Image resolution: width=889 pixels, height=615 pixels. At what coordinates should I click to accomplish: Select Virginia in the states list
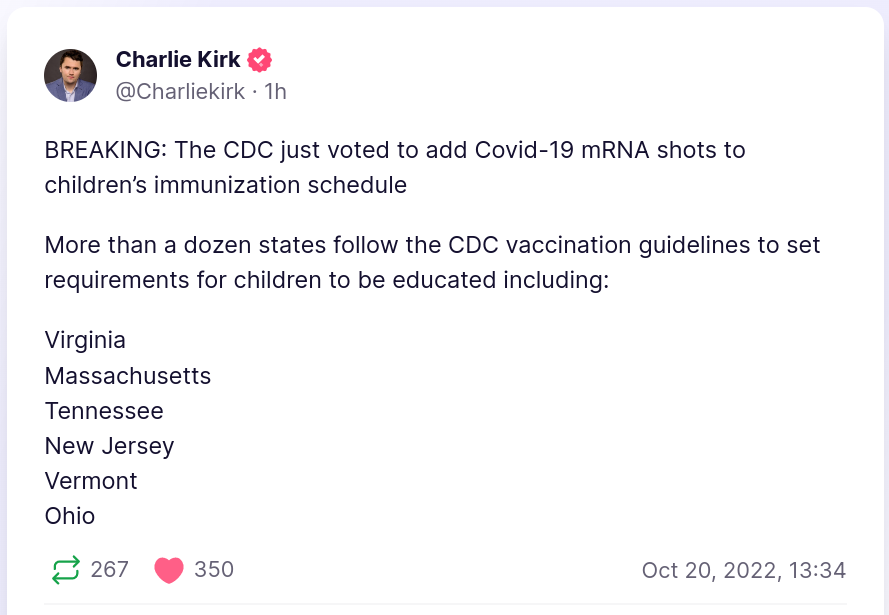pyautogui.click(x=85, y=340)
